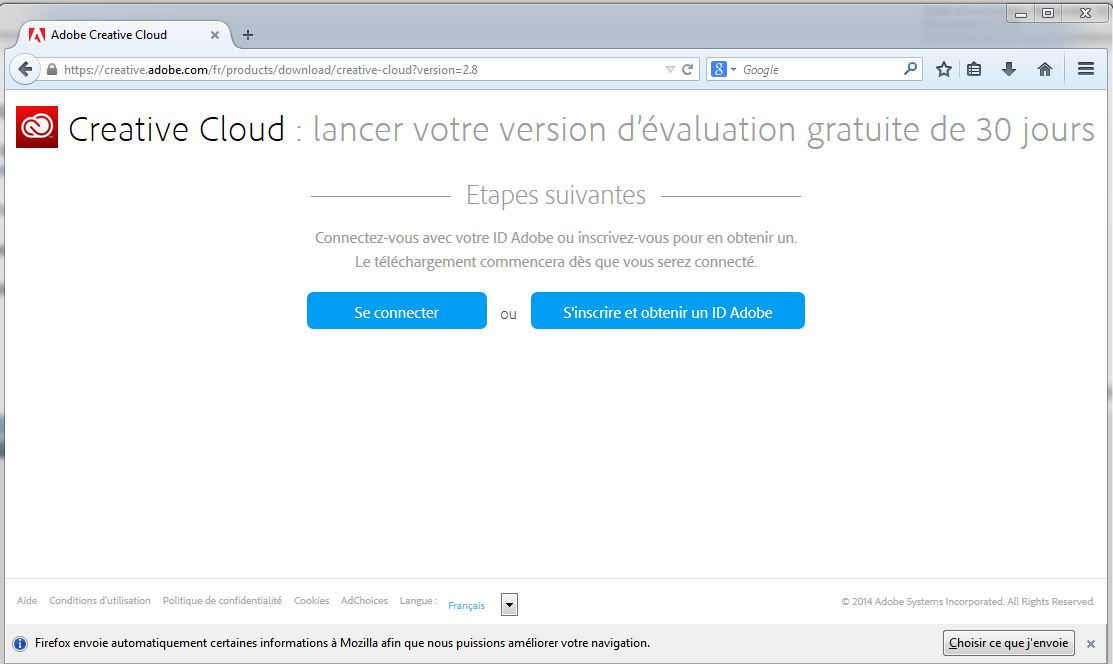Open the Cookies footer link
This screenshot has width=1113, height=664.
tap(312, 601)
